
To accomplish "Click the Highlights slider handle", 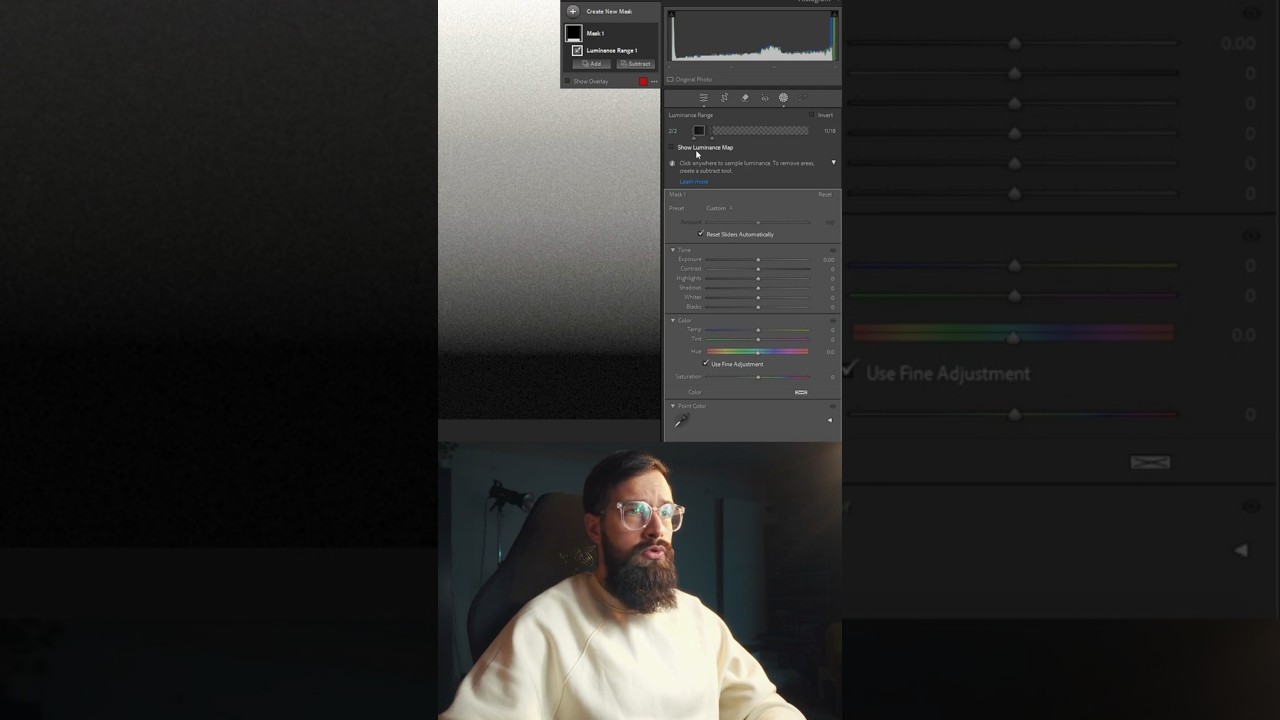I will click(758, 279).
